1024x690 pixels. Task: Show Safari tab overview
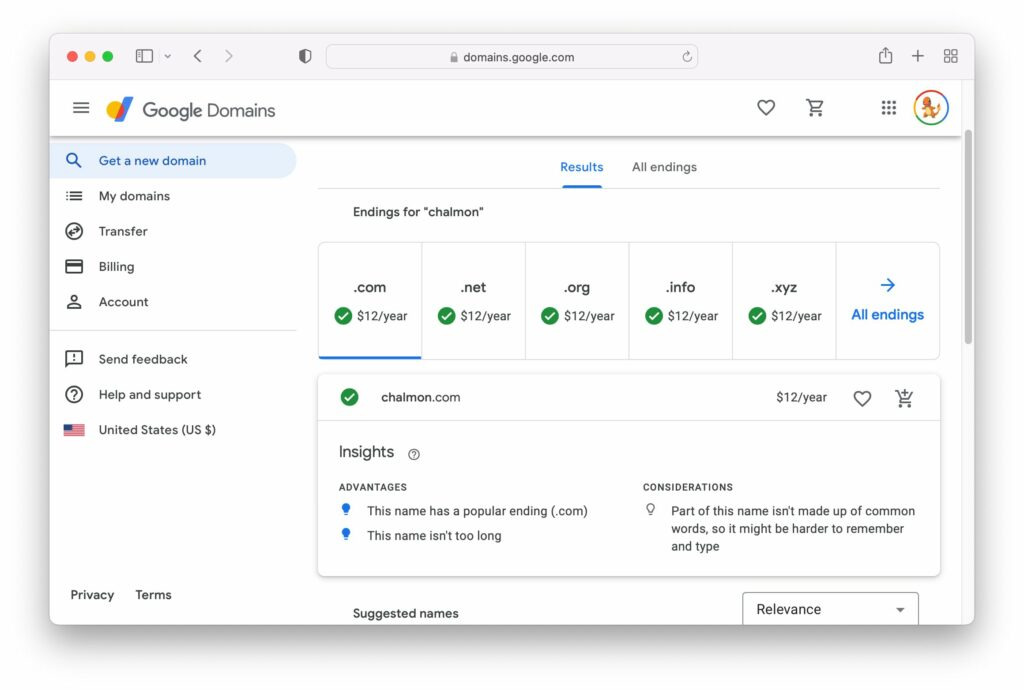950,56
